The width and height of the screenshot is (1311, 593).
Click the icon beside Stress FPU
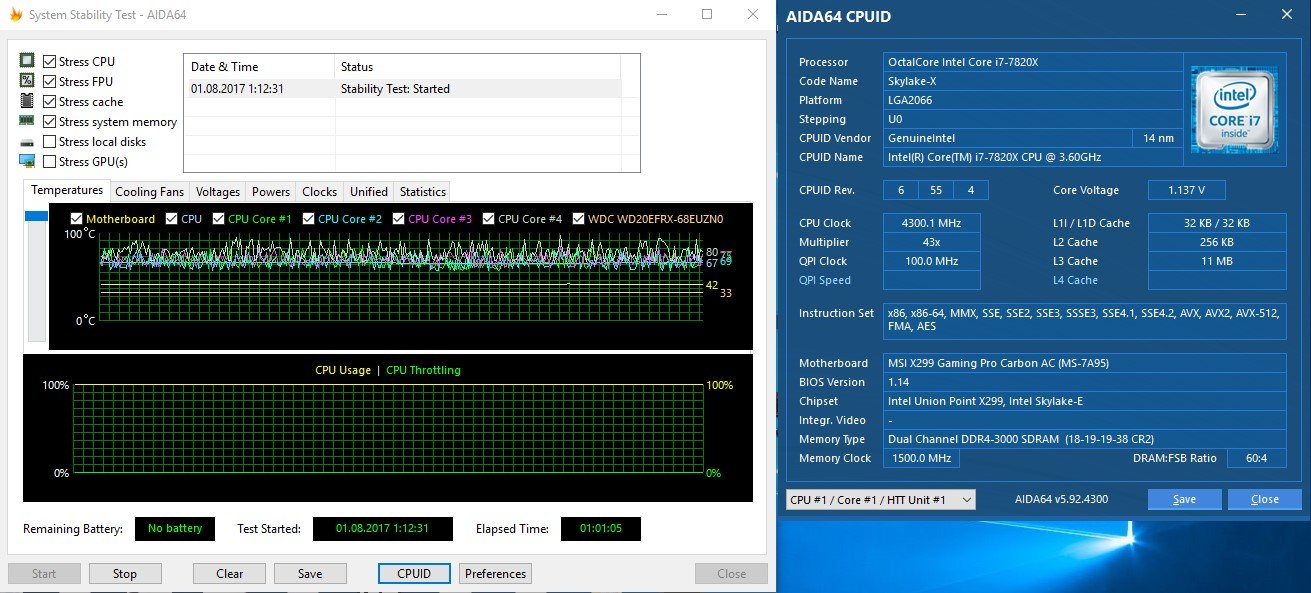(27, 82)
